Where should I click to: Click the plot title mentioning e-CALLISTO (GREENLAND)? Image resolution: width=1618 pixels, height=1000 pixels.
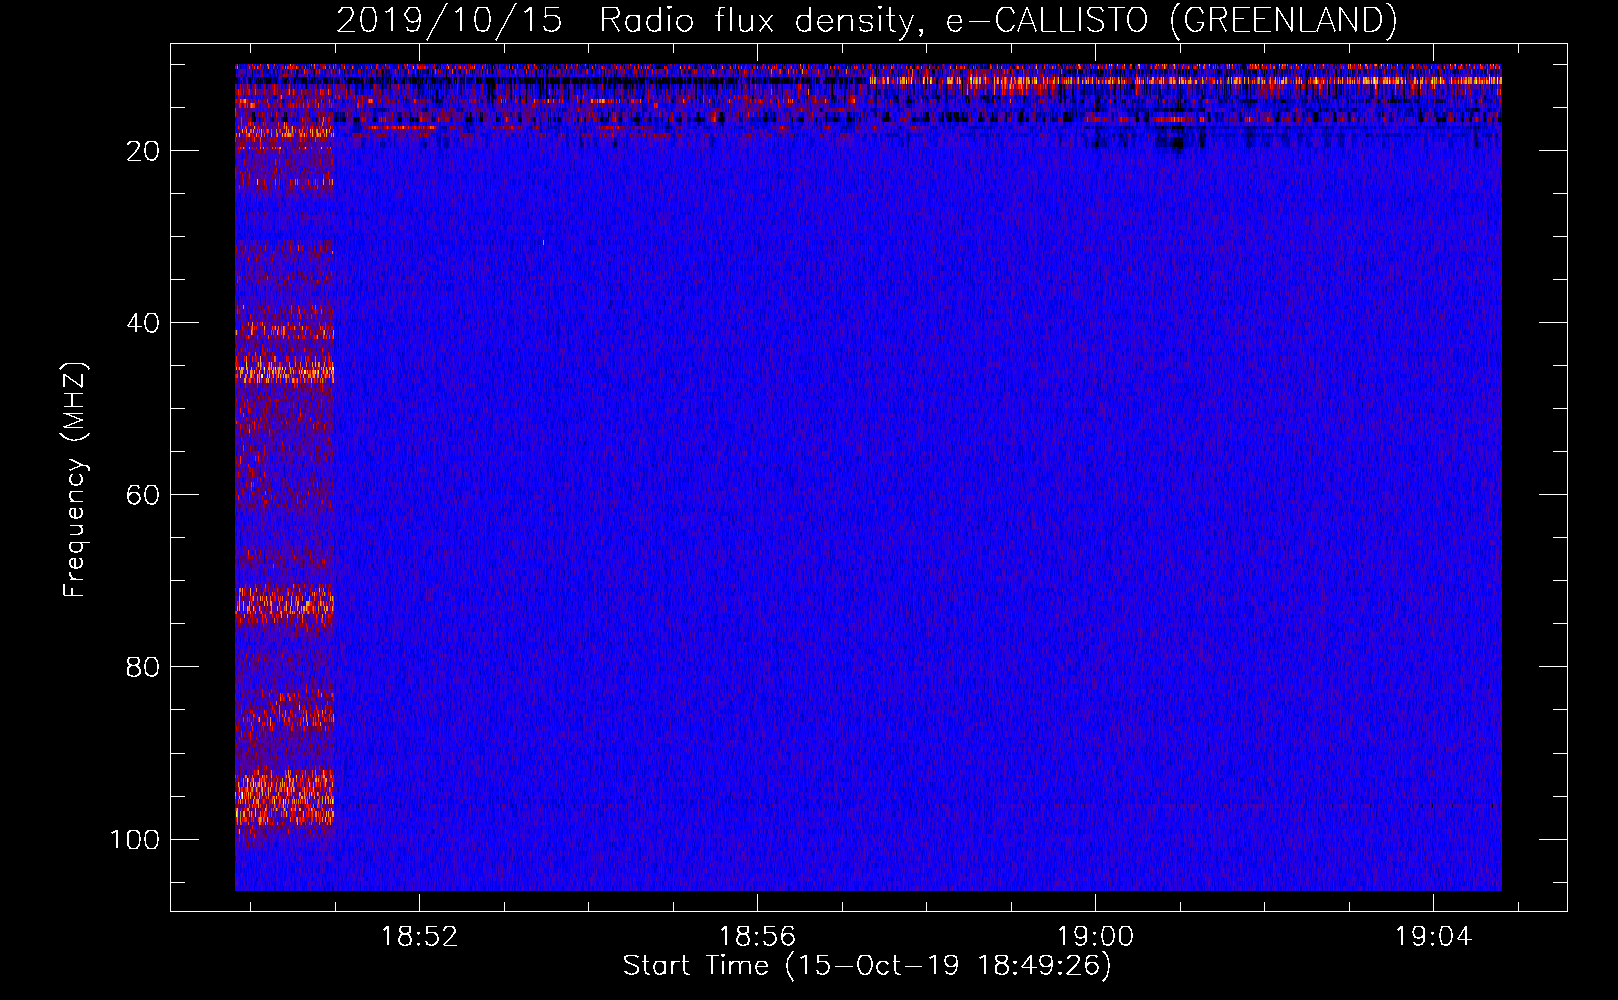(866, 21)
